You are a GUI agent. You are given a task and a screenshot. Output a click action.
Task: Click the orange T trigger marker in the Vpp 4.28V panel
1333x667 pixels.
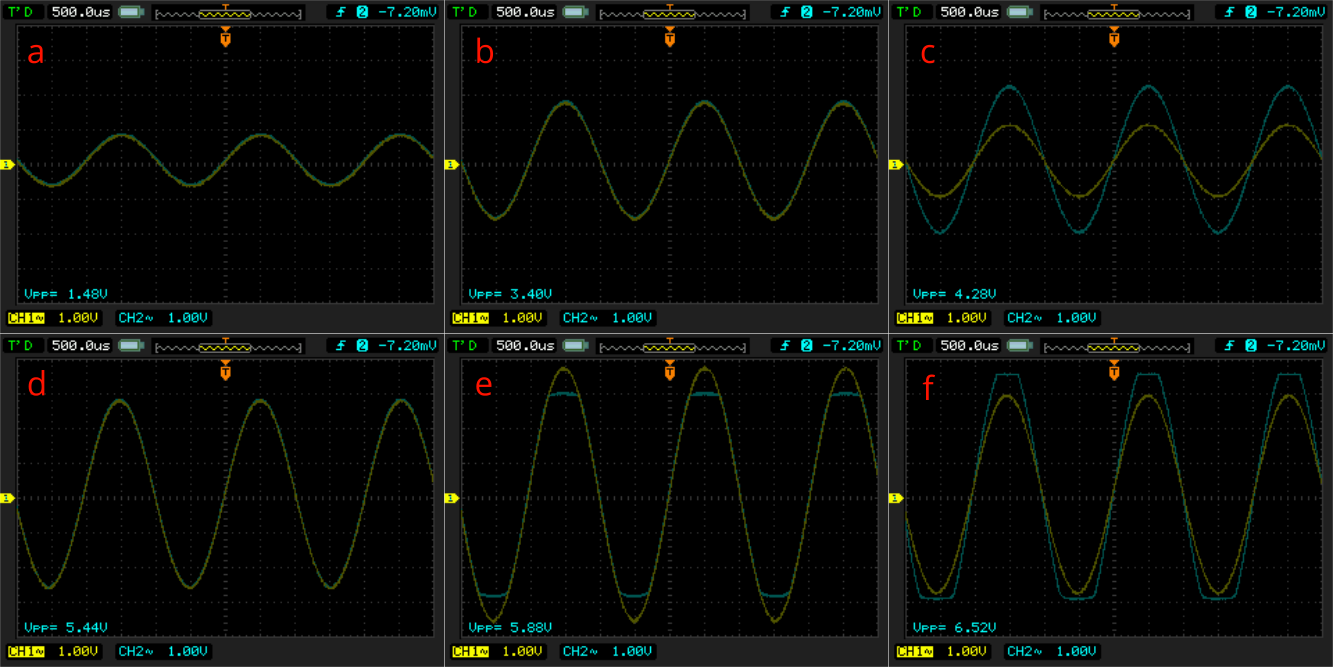coord(1113,37)
